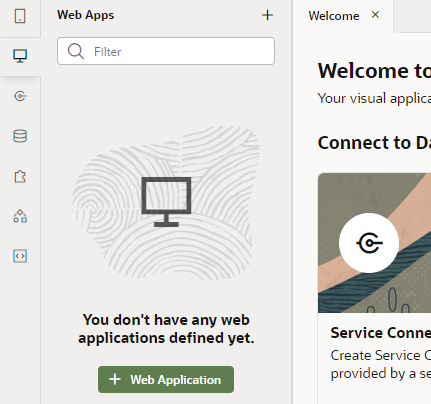Open the Source View code icon

20,256
